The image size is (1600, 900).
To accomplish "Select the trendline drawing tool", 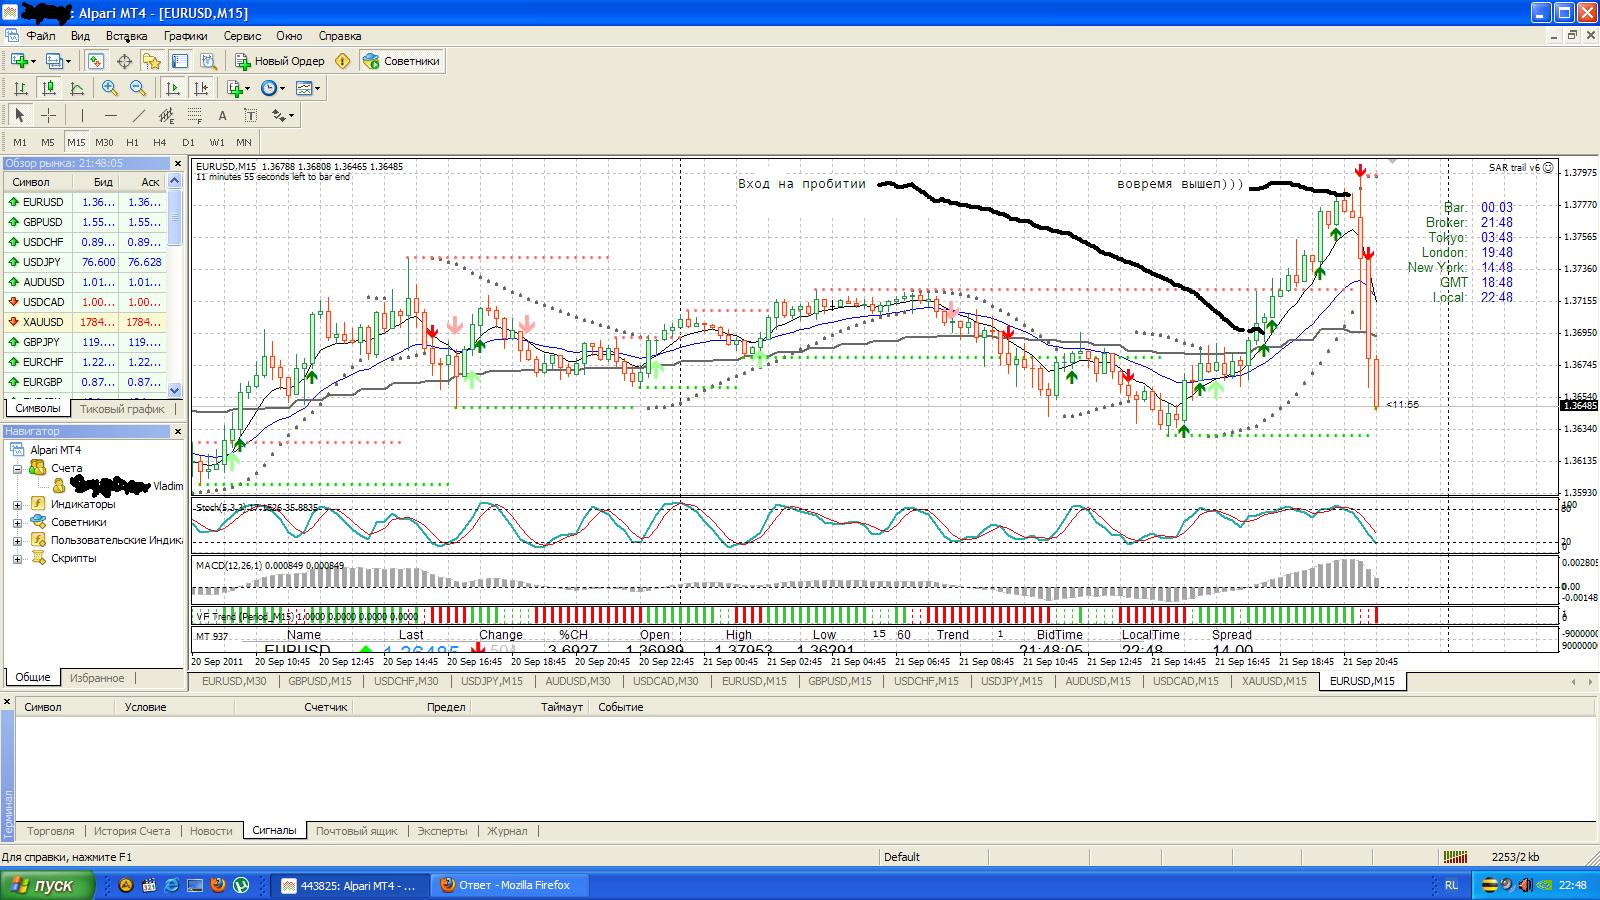I will tap(138, 115).
